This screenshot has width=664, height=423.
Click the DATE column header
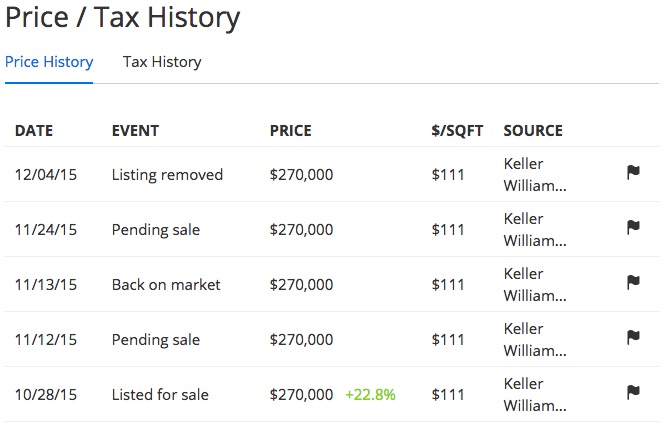[x=34, y=130]
